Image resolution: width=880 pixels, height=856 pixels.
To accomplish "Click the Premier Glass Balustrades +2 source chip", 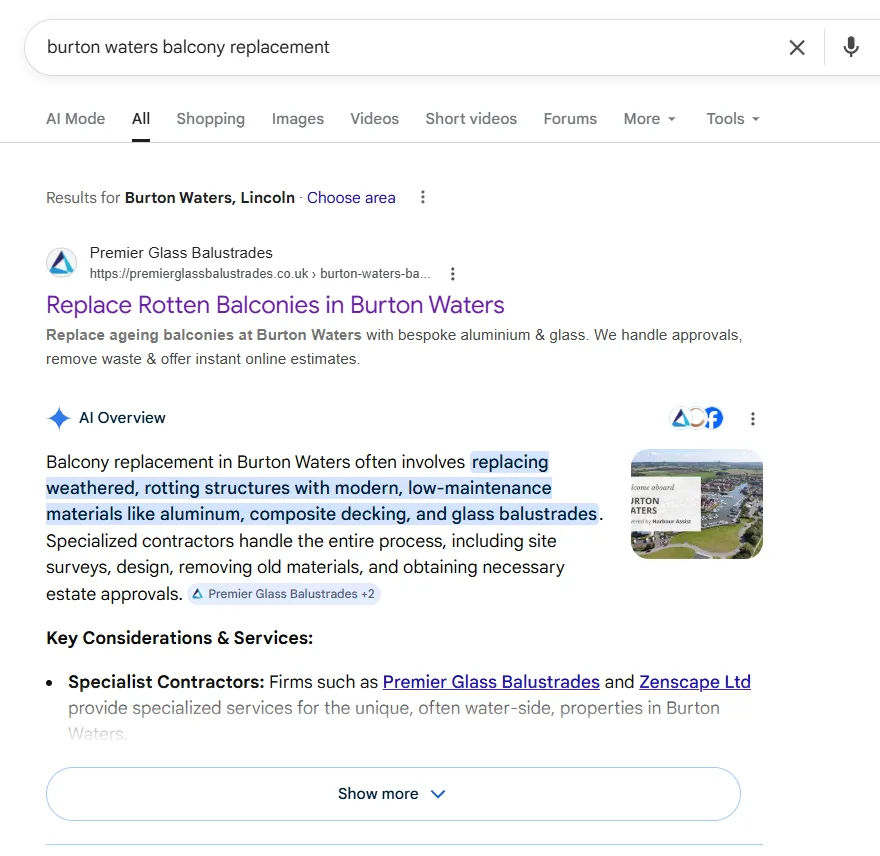I will (284, 593).
